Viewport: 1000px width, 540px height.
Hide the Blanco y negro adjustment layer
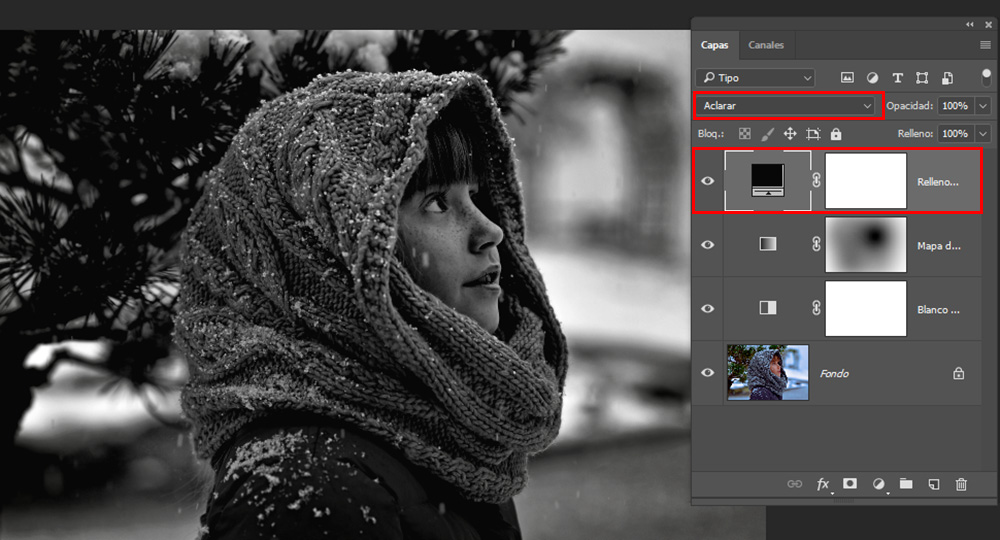pos(708,308)
